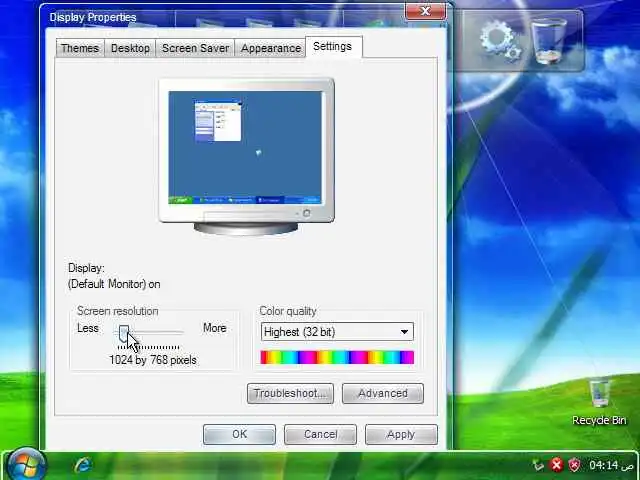Click the recycle bin icon in the top widget

pos(549,41)
